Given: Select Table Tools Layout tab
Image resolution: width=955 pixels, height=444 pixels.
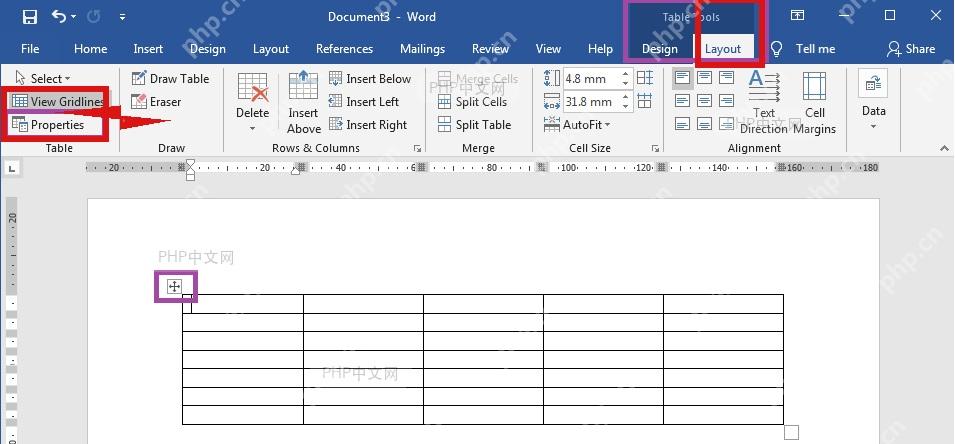Looking at the screenshot, I should coord(723,49).
